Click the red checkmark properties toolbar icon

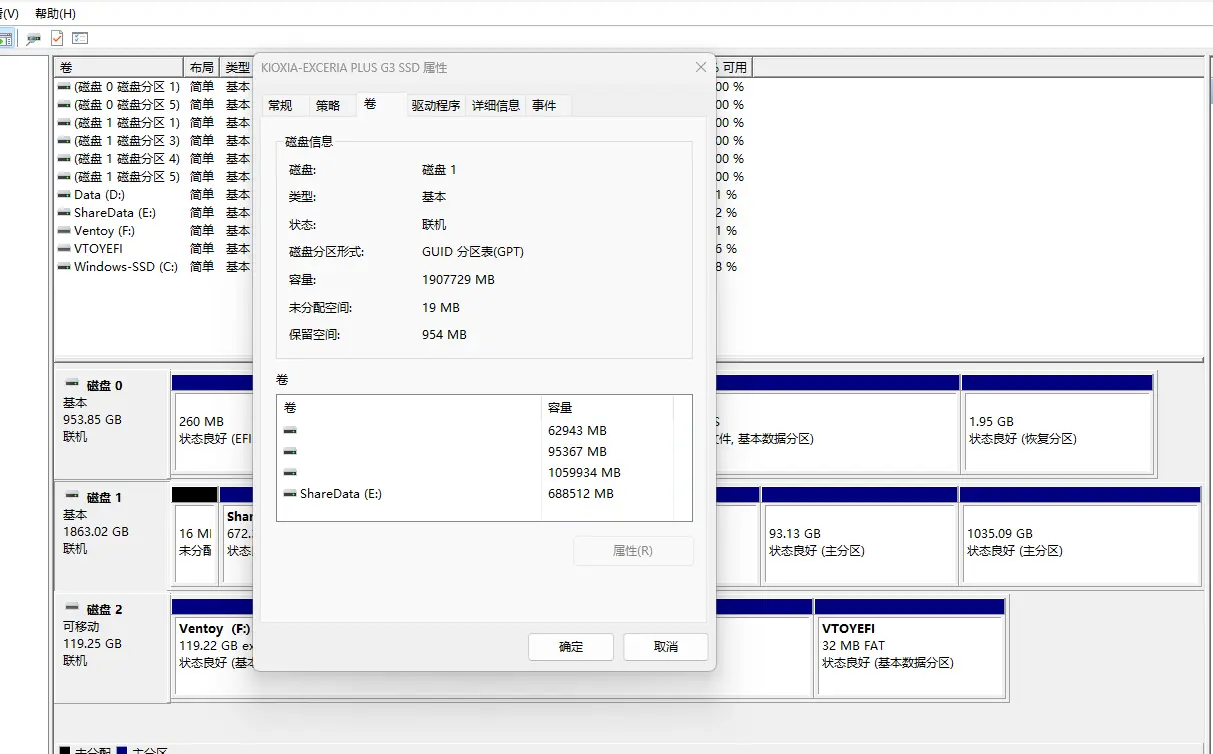coord(57,38)
